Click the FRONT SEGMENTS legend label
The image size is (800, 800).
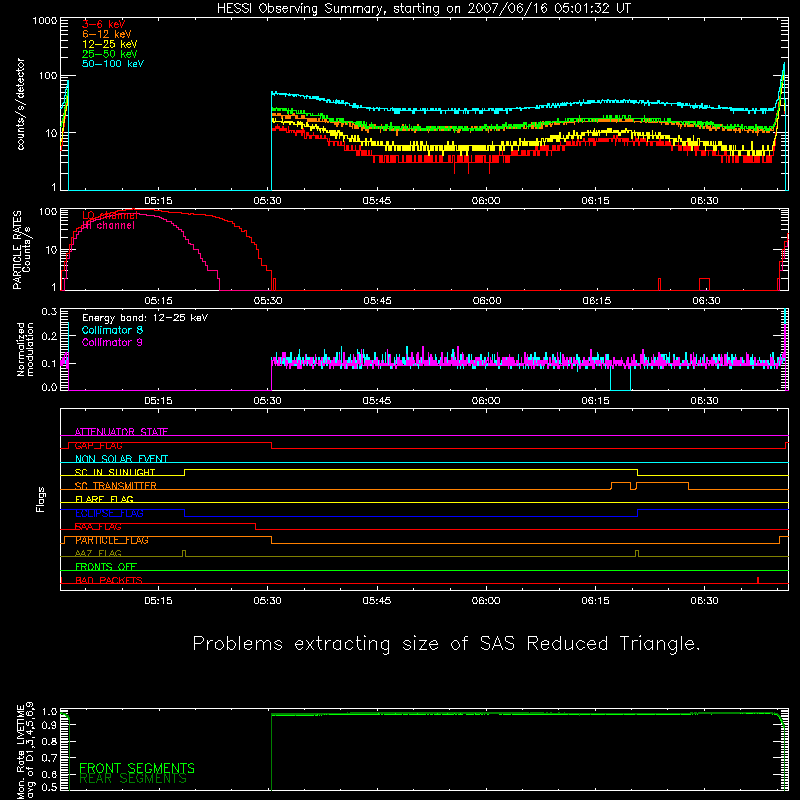[x=137, y=768]
